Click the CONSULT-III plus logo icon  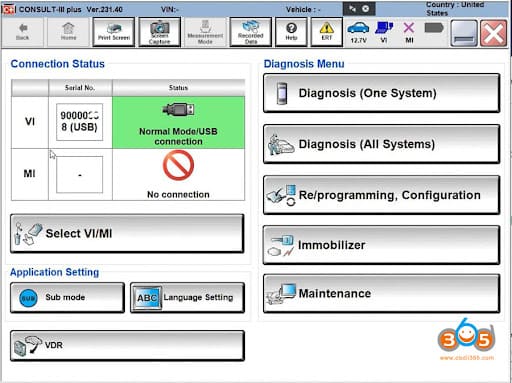[x=9, y=9]
